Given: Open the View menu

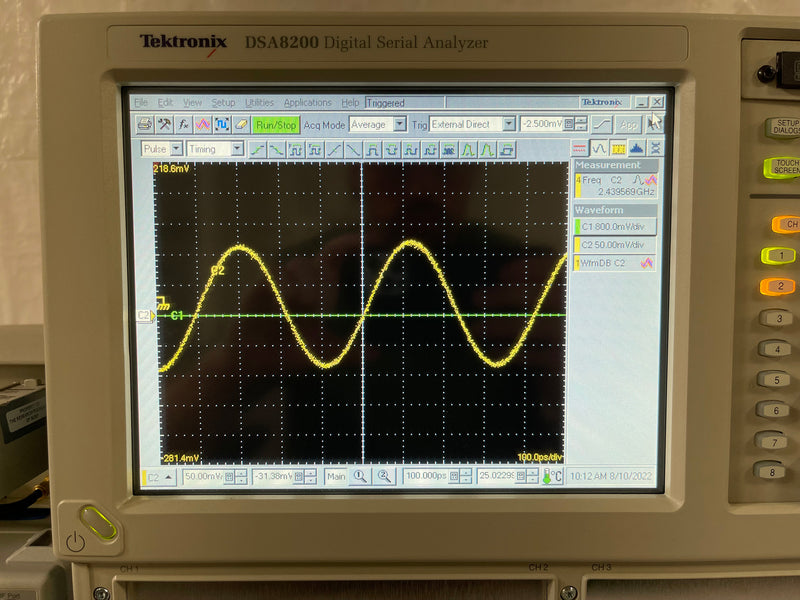Looking at the screenshot, I should coord(192,103).
